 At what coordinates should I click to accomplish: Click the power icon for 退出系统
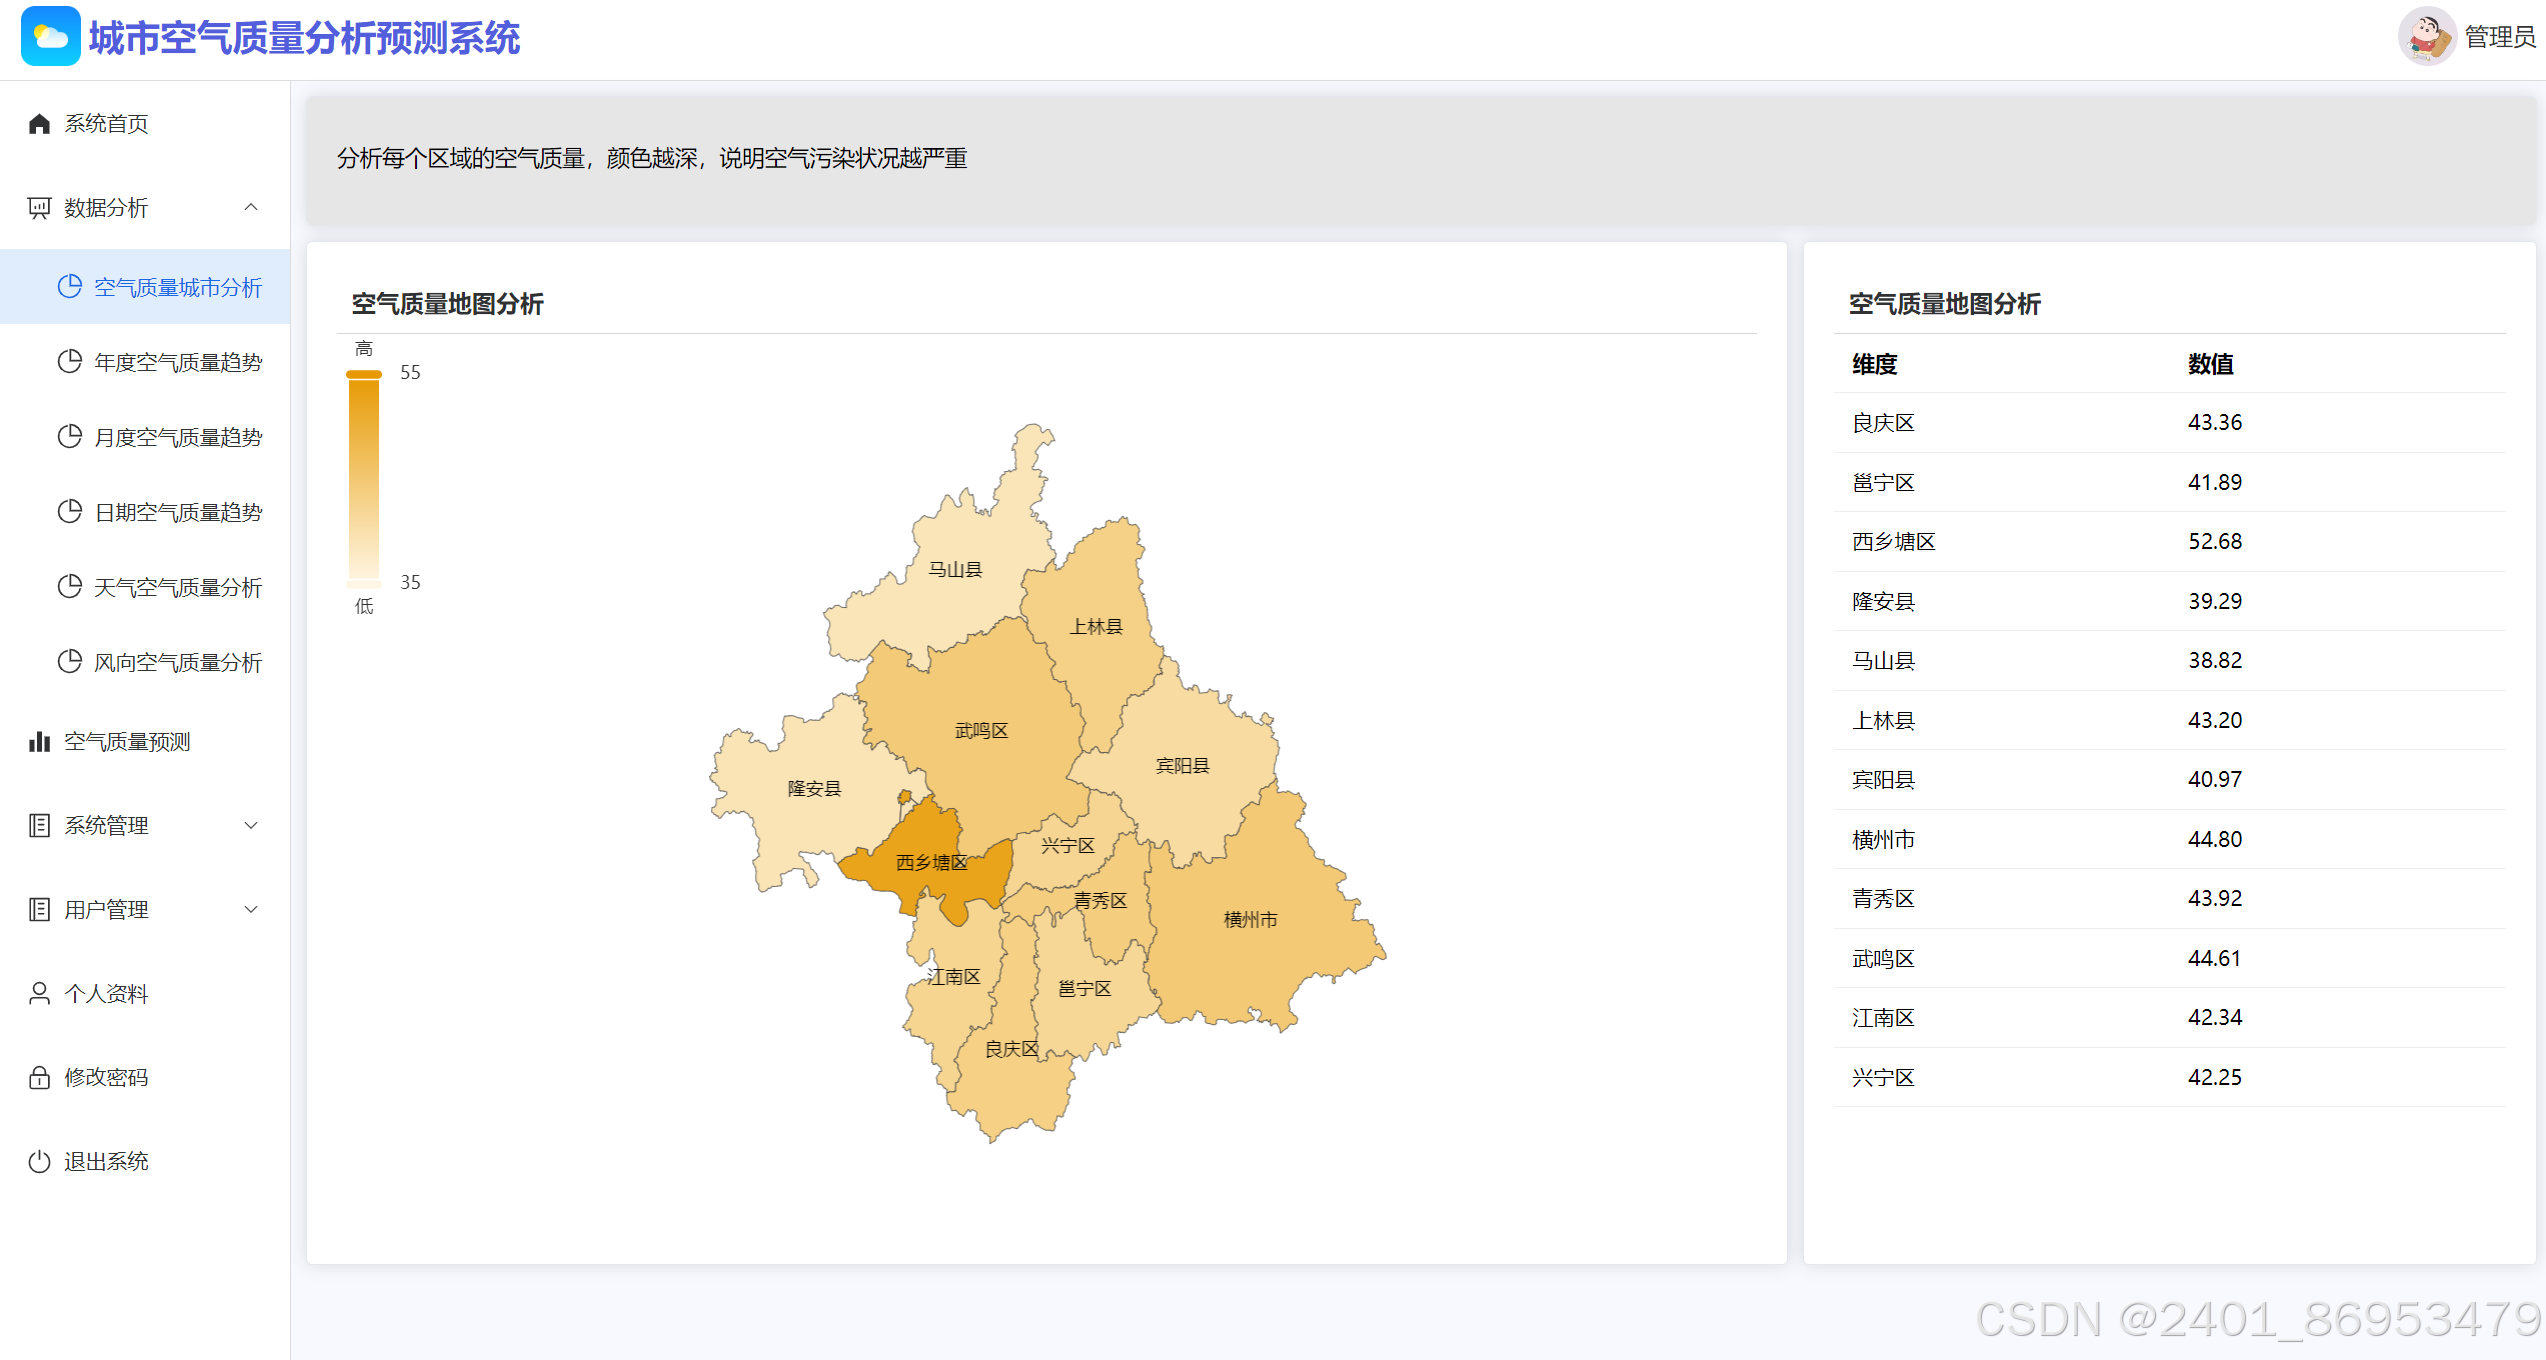pos(39,1161)
